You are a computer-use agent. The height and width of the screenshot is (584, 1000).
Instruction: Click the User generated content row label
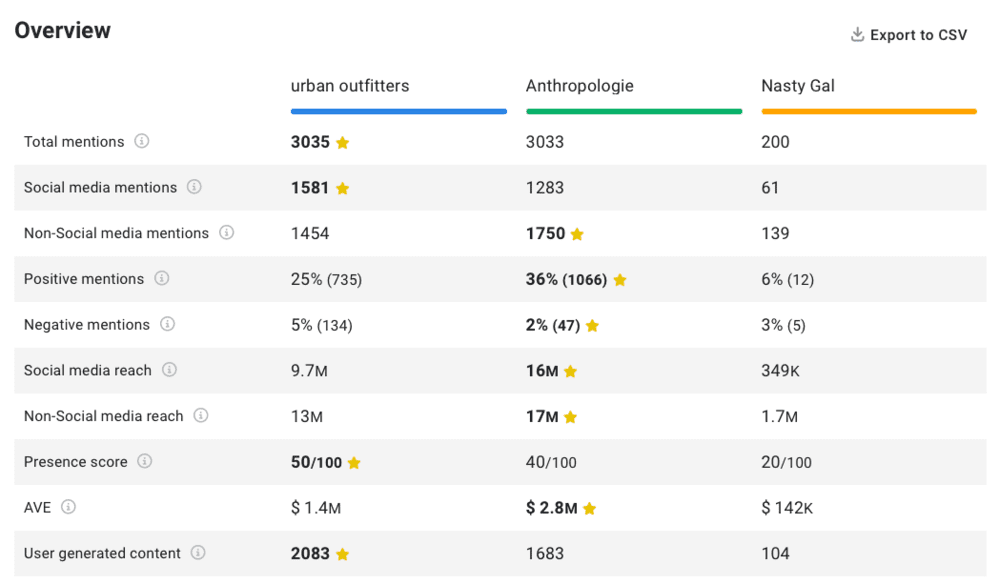(x=102, y=553)
